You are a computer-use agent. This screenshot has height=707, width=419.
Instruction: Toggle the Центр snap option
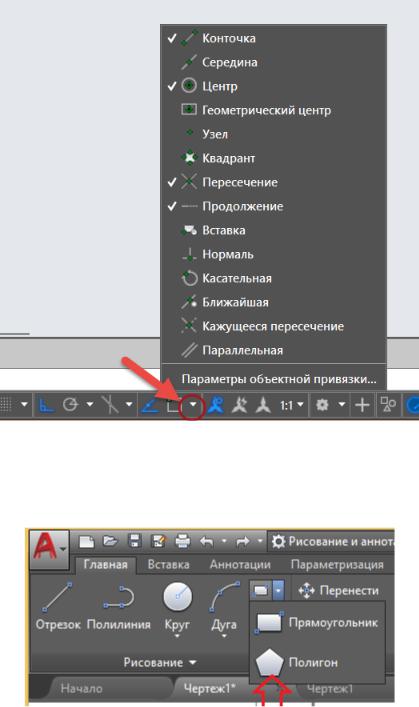tap(273, 86)
